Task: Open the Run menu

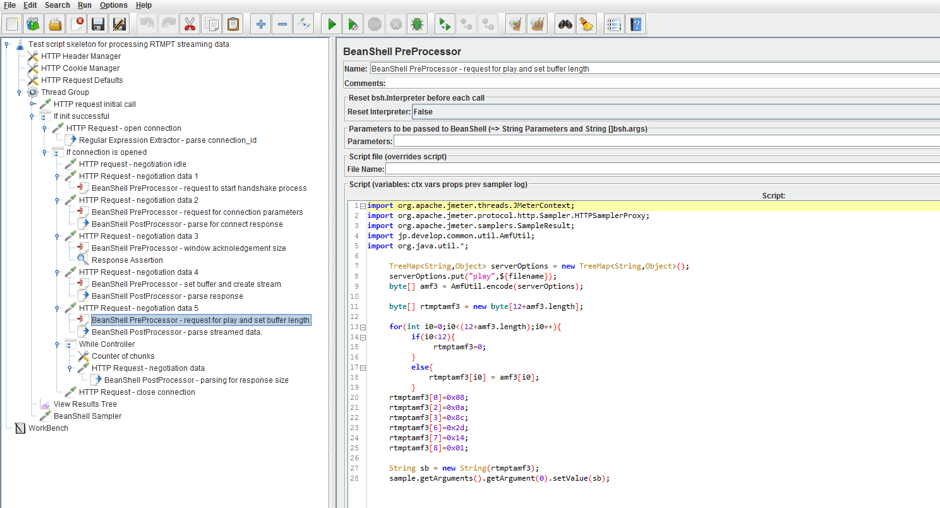Action: click(x=85, y=5)
